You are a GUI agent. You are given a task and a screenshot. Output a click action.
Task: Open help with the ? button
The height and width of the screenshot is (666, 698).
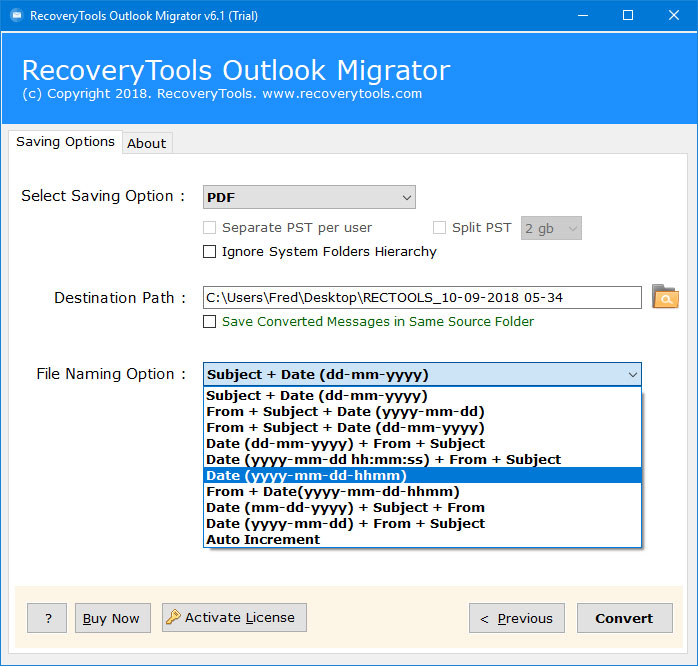coord(47,618)
